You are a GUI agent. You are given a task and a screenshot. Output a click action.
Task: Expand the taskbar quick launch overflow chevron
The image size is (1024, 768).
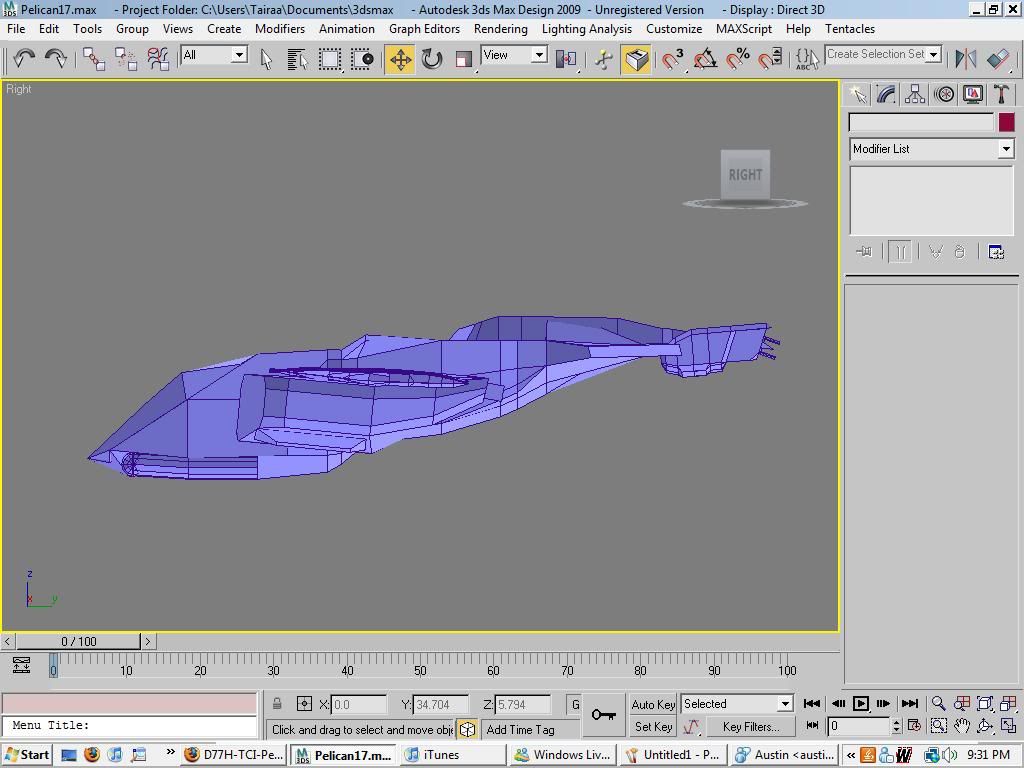pos(171,753)
